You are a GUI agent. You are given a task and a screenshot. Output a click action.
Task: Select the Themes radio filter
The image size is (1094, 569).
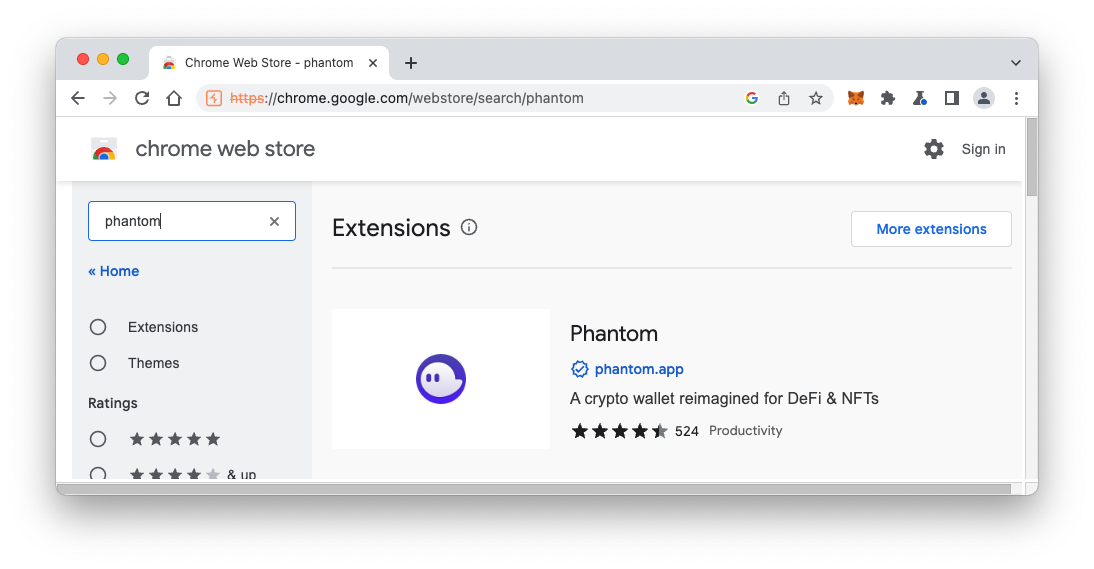click(x=98, y=363)
